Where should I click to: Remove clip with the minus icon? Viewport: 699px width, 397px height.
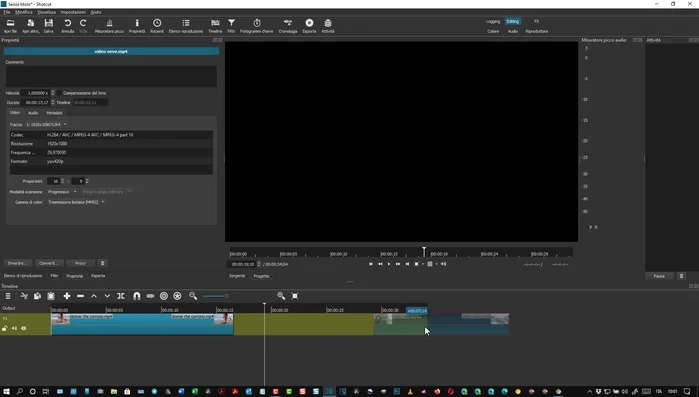click(x=80, y=296)
